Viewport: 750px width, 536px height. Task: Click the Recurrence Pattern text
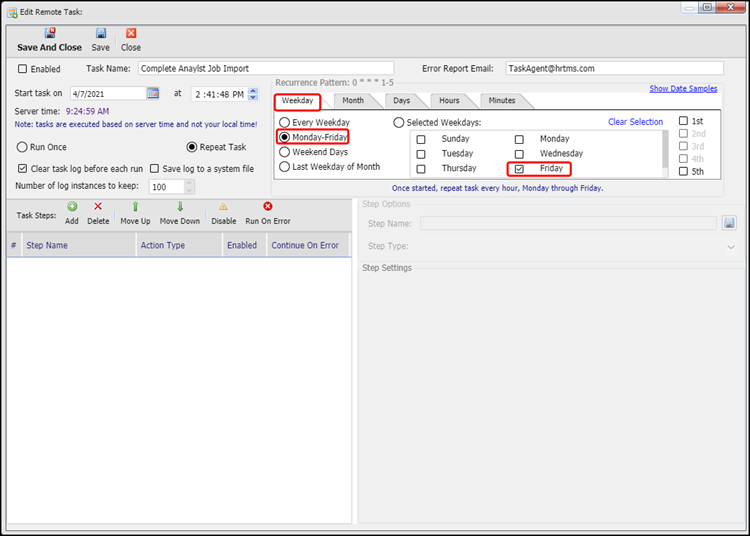pyautogui.click(x=334, y=83)
